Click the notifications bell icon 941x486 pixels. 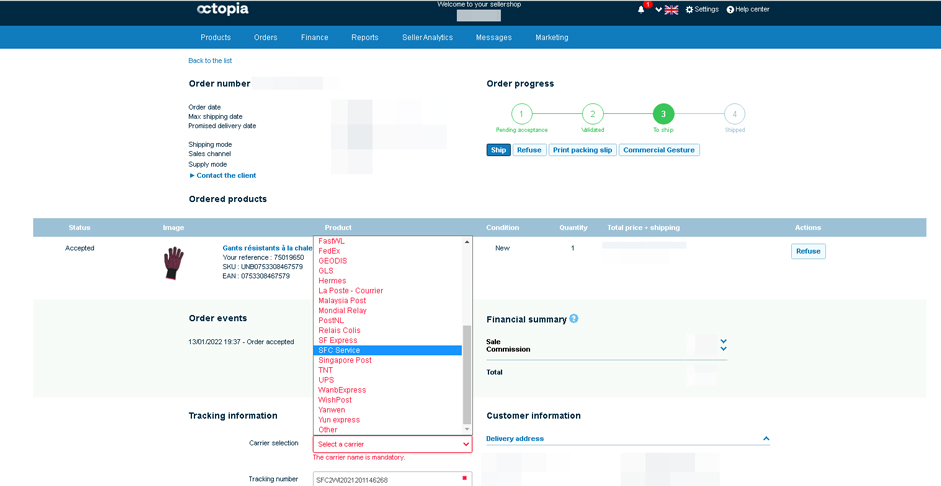coord(641,10)
